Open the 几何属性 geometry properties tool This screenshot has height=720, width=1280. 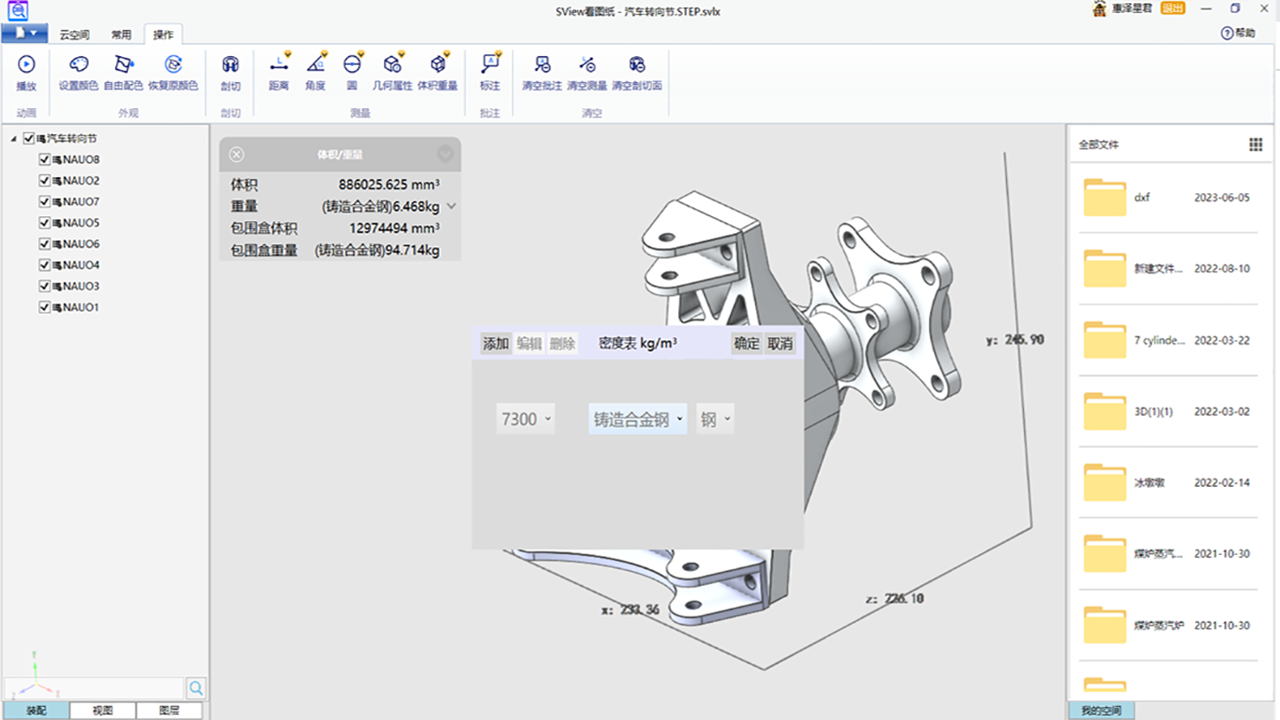tap(394, 72)
